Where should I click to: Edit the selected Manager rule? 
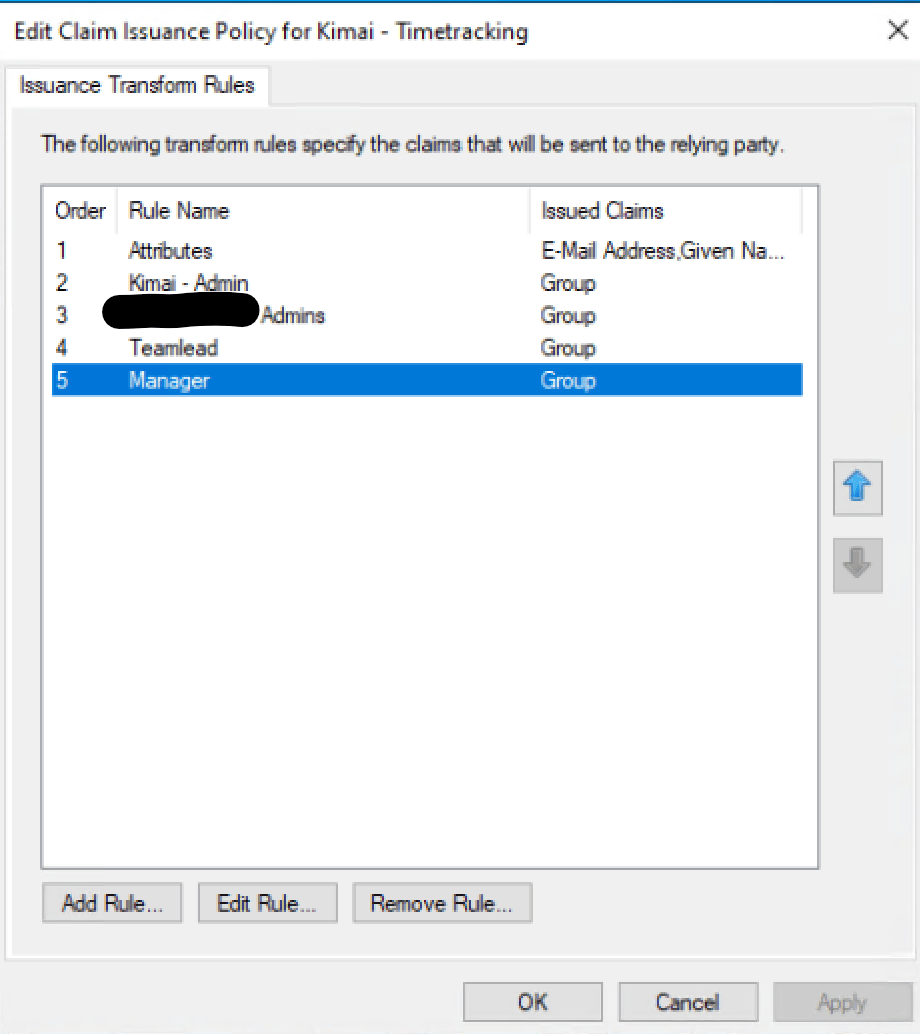267,902
